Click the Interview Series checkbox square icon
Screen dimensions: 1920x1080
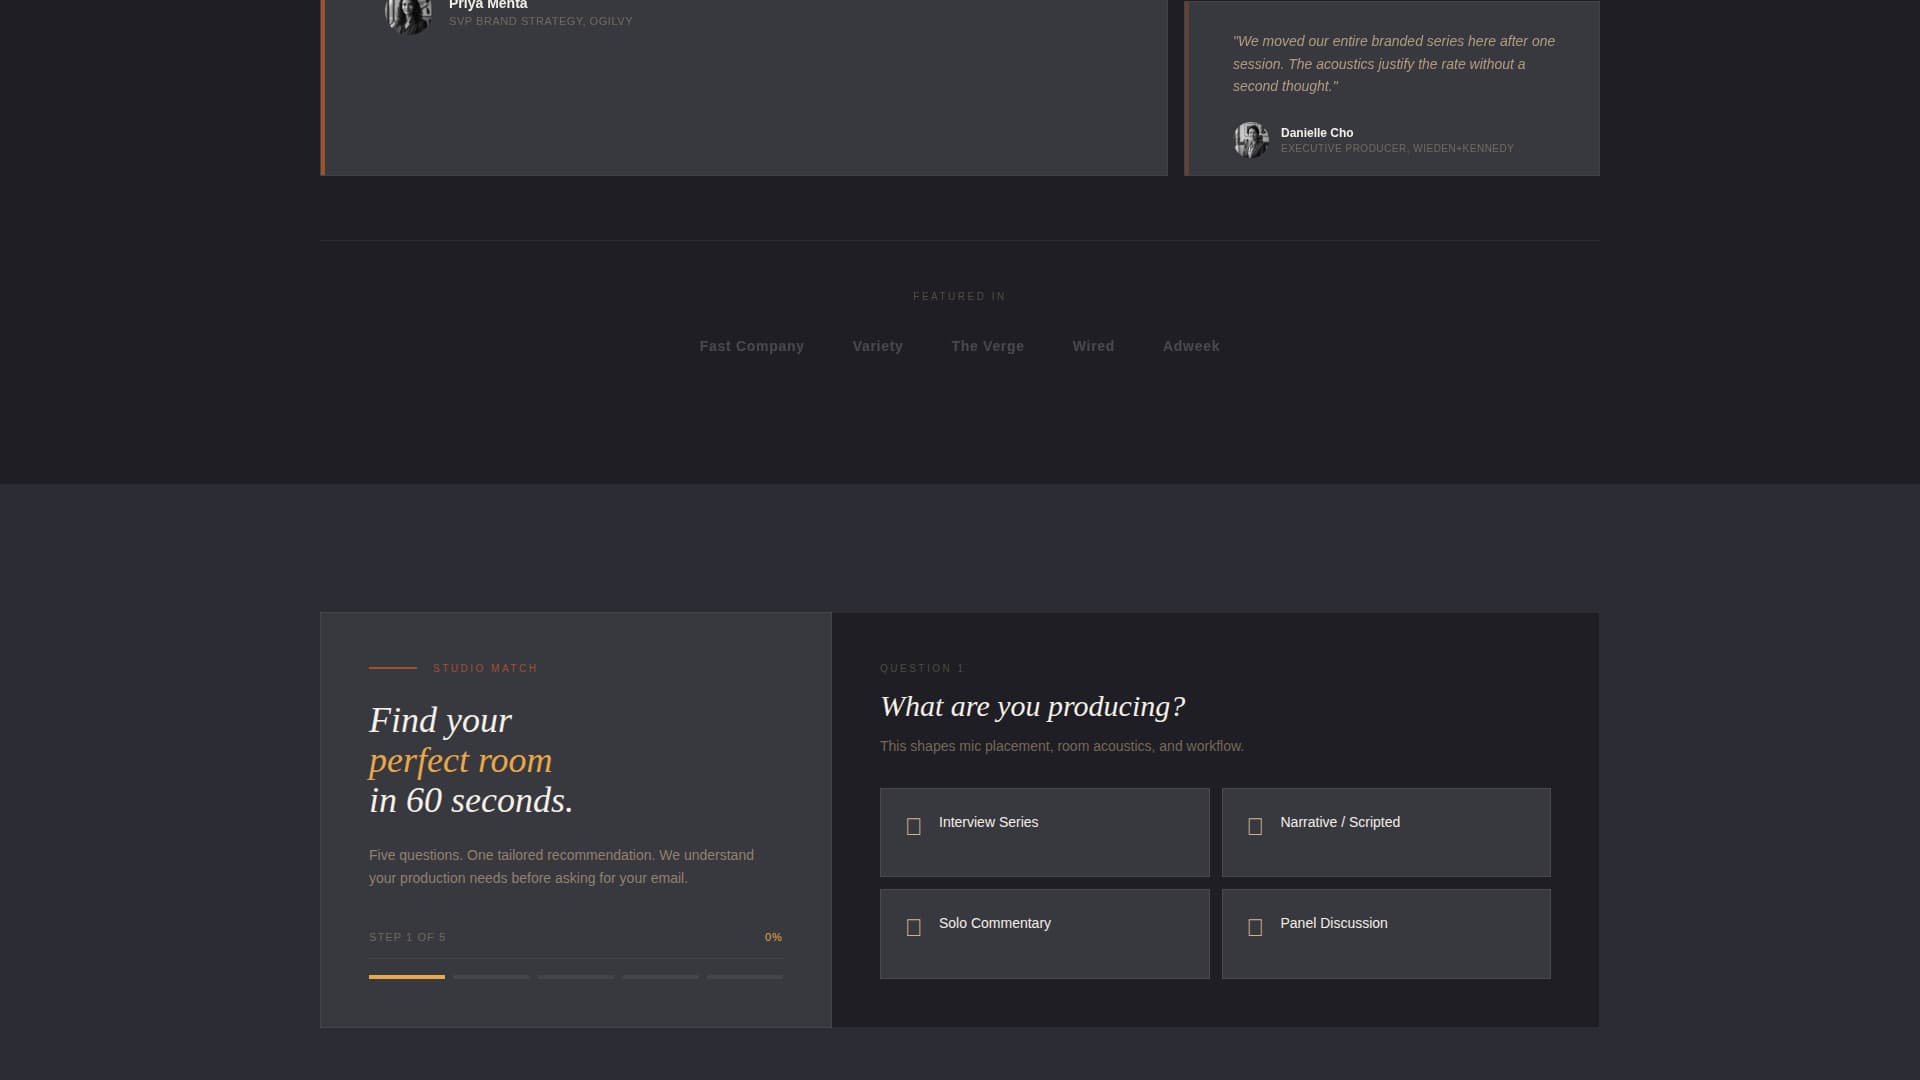coord(913,826)
